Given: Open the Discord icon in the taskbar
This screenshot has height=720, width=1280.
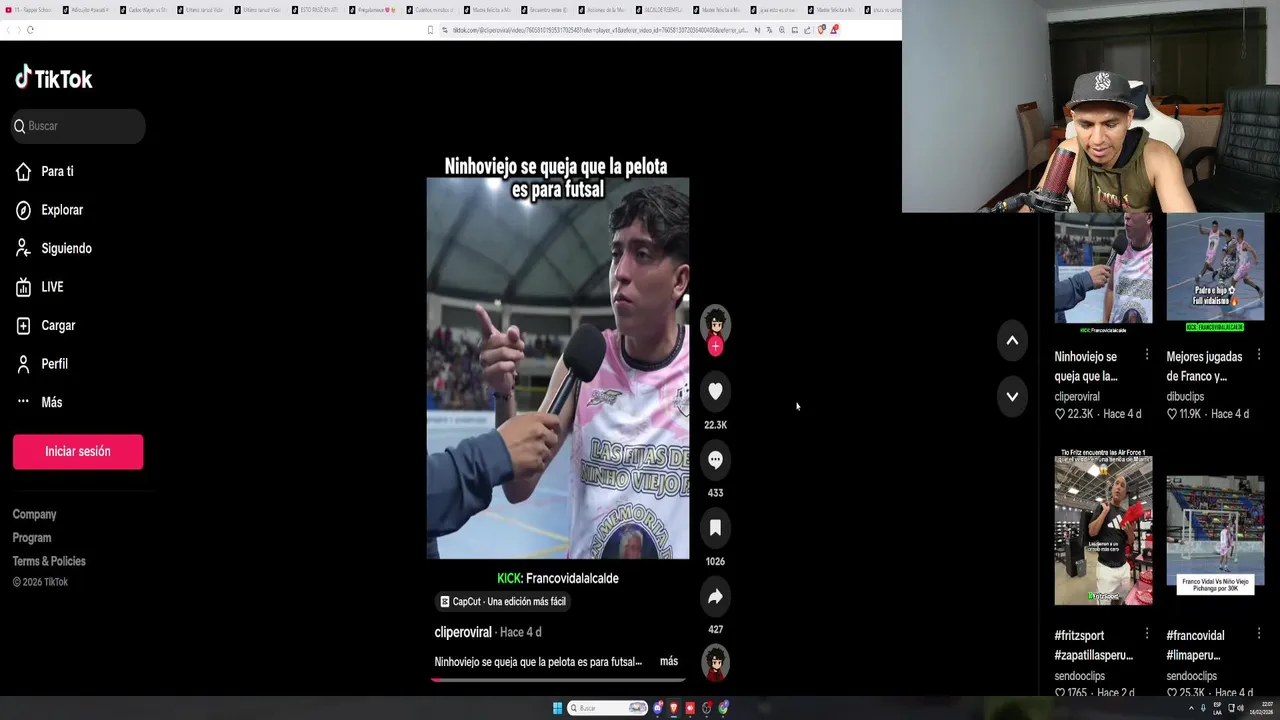Looking at the screenshot, I should pos(658,708).
